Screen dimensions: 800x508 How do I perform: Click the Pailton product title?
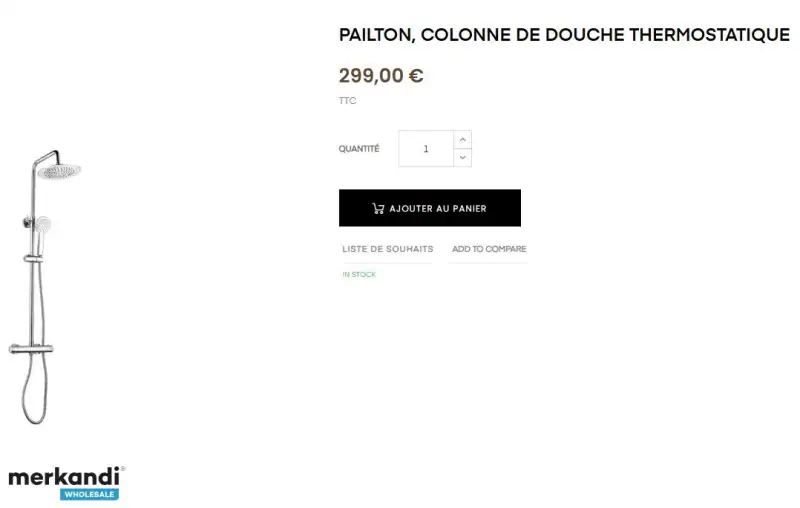564,35
